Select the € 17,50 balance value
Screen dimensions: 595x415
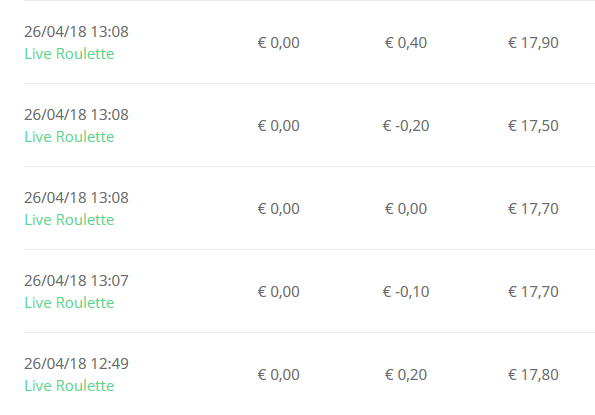point(533,126)
